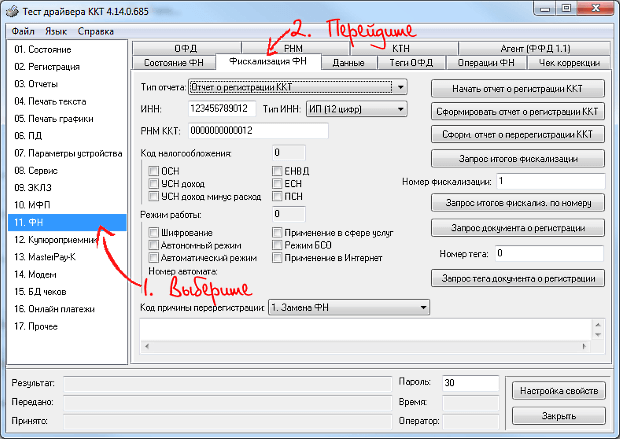Screen dimensions: 620x439
Task: Select 11. ФН in the left list
Action: point(68,221)
